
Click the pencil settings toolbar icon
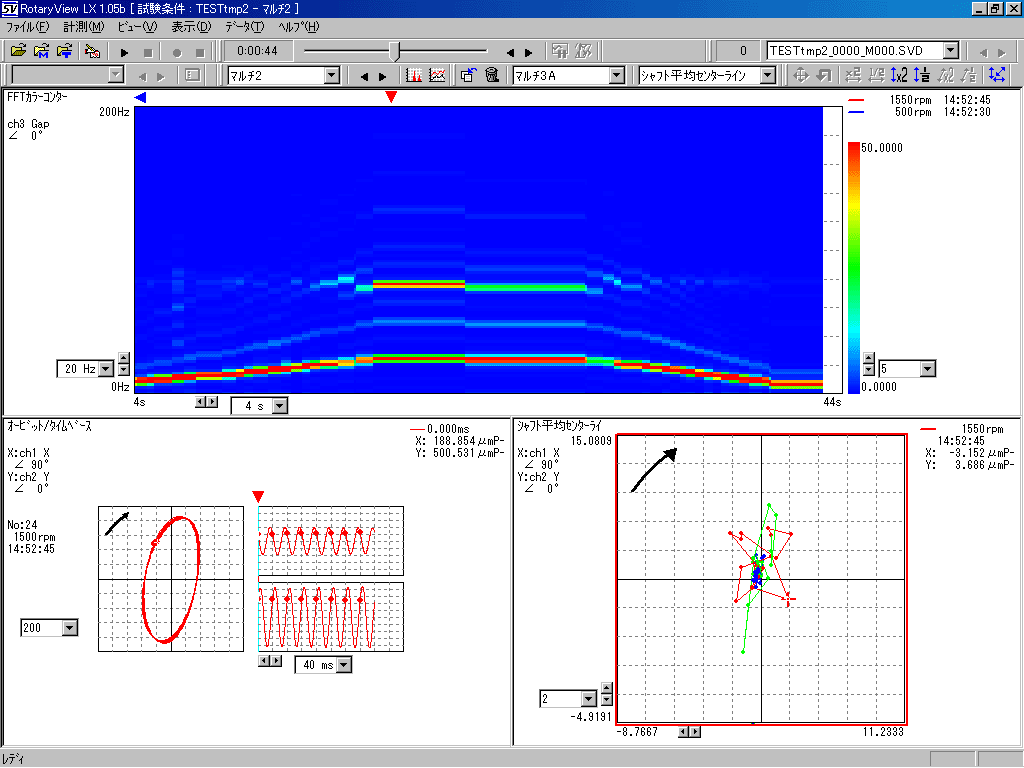tap(92, 51)
